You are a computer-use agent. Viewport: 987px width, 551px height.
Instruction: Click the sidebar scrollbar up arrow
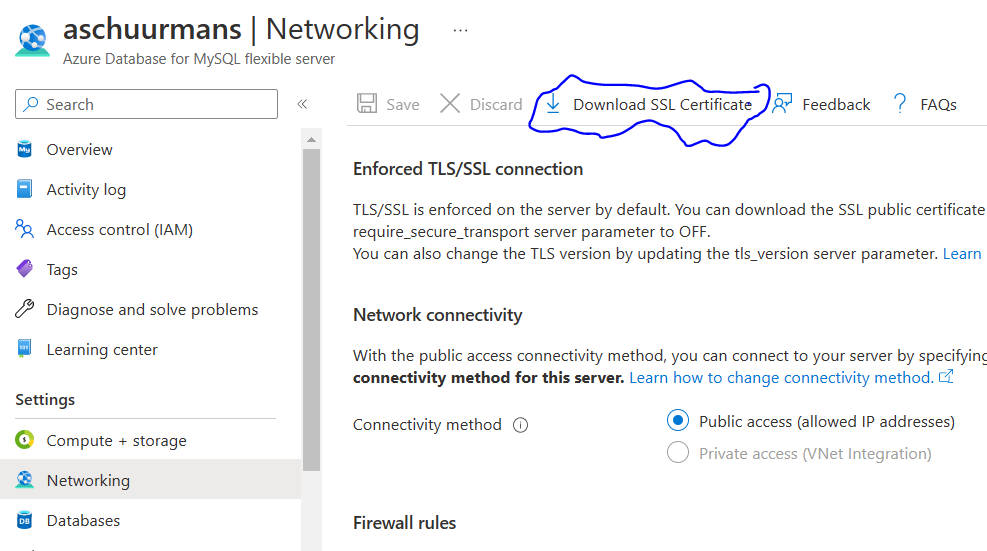click(x=312, y=140)
